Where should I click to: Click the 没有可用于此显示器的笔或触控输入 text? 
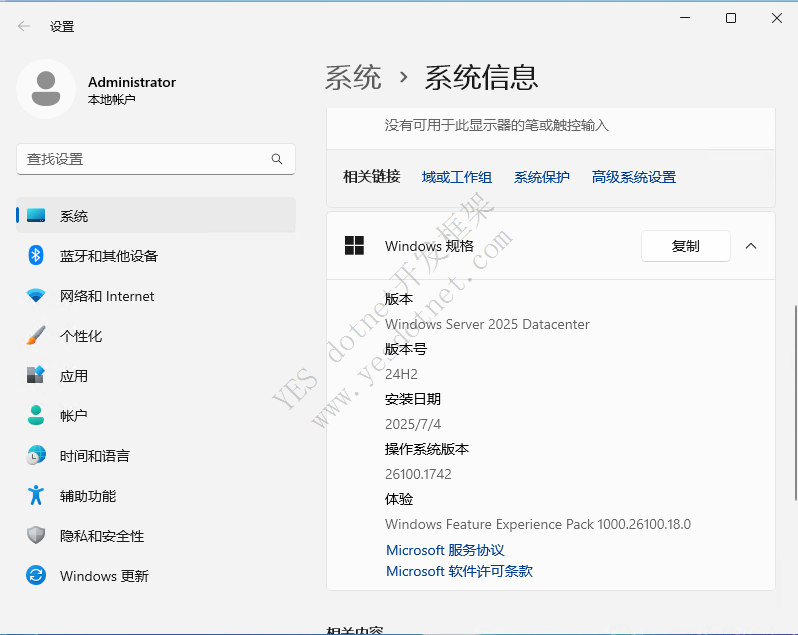pos(497,125)
